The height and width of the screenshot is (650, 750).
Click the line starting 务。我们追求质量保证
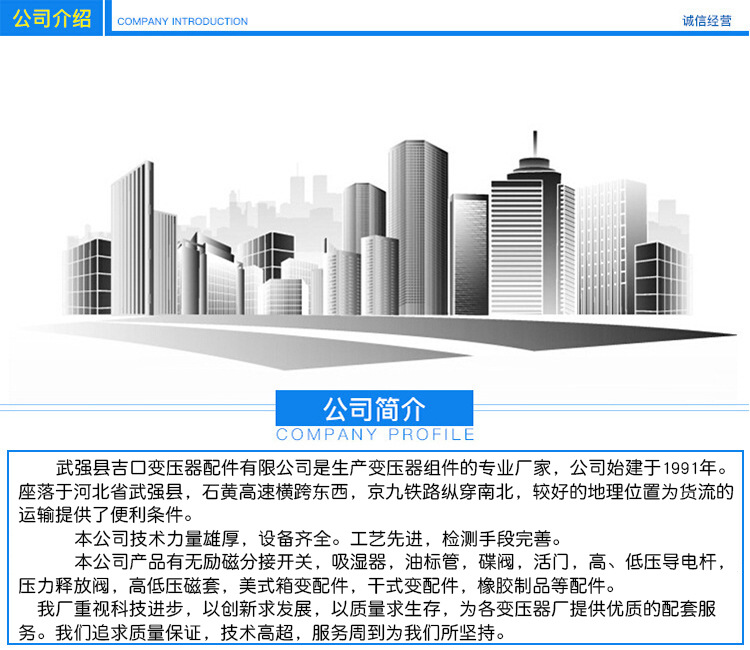pos(262,633)
